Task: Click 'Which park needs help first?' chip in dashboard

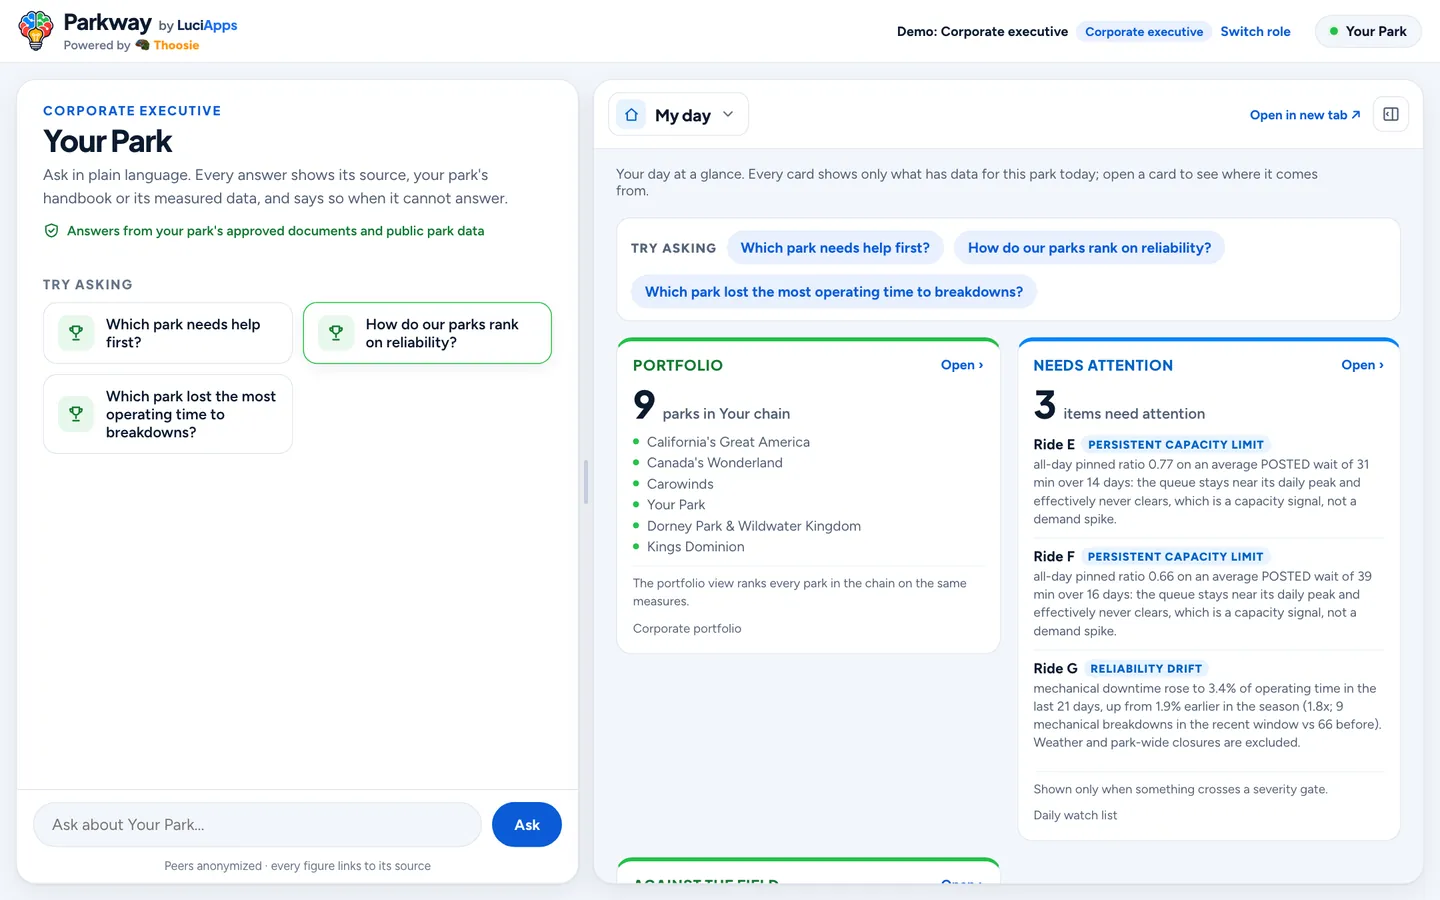Action: [835, 248]
